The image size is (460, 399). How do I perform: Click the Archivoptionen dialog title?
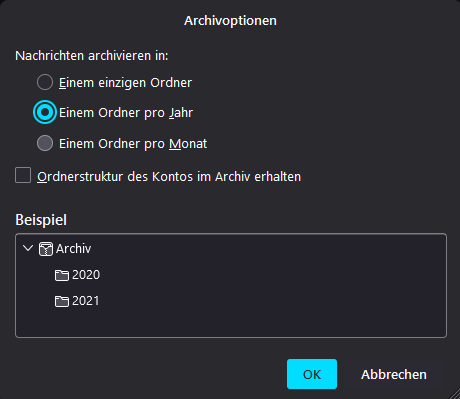tap(230, 21)
